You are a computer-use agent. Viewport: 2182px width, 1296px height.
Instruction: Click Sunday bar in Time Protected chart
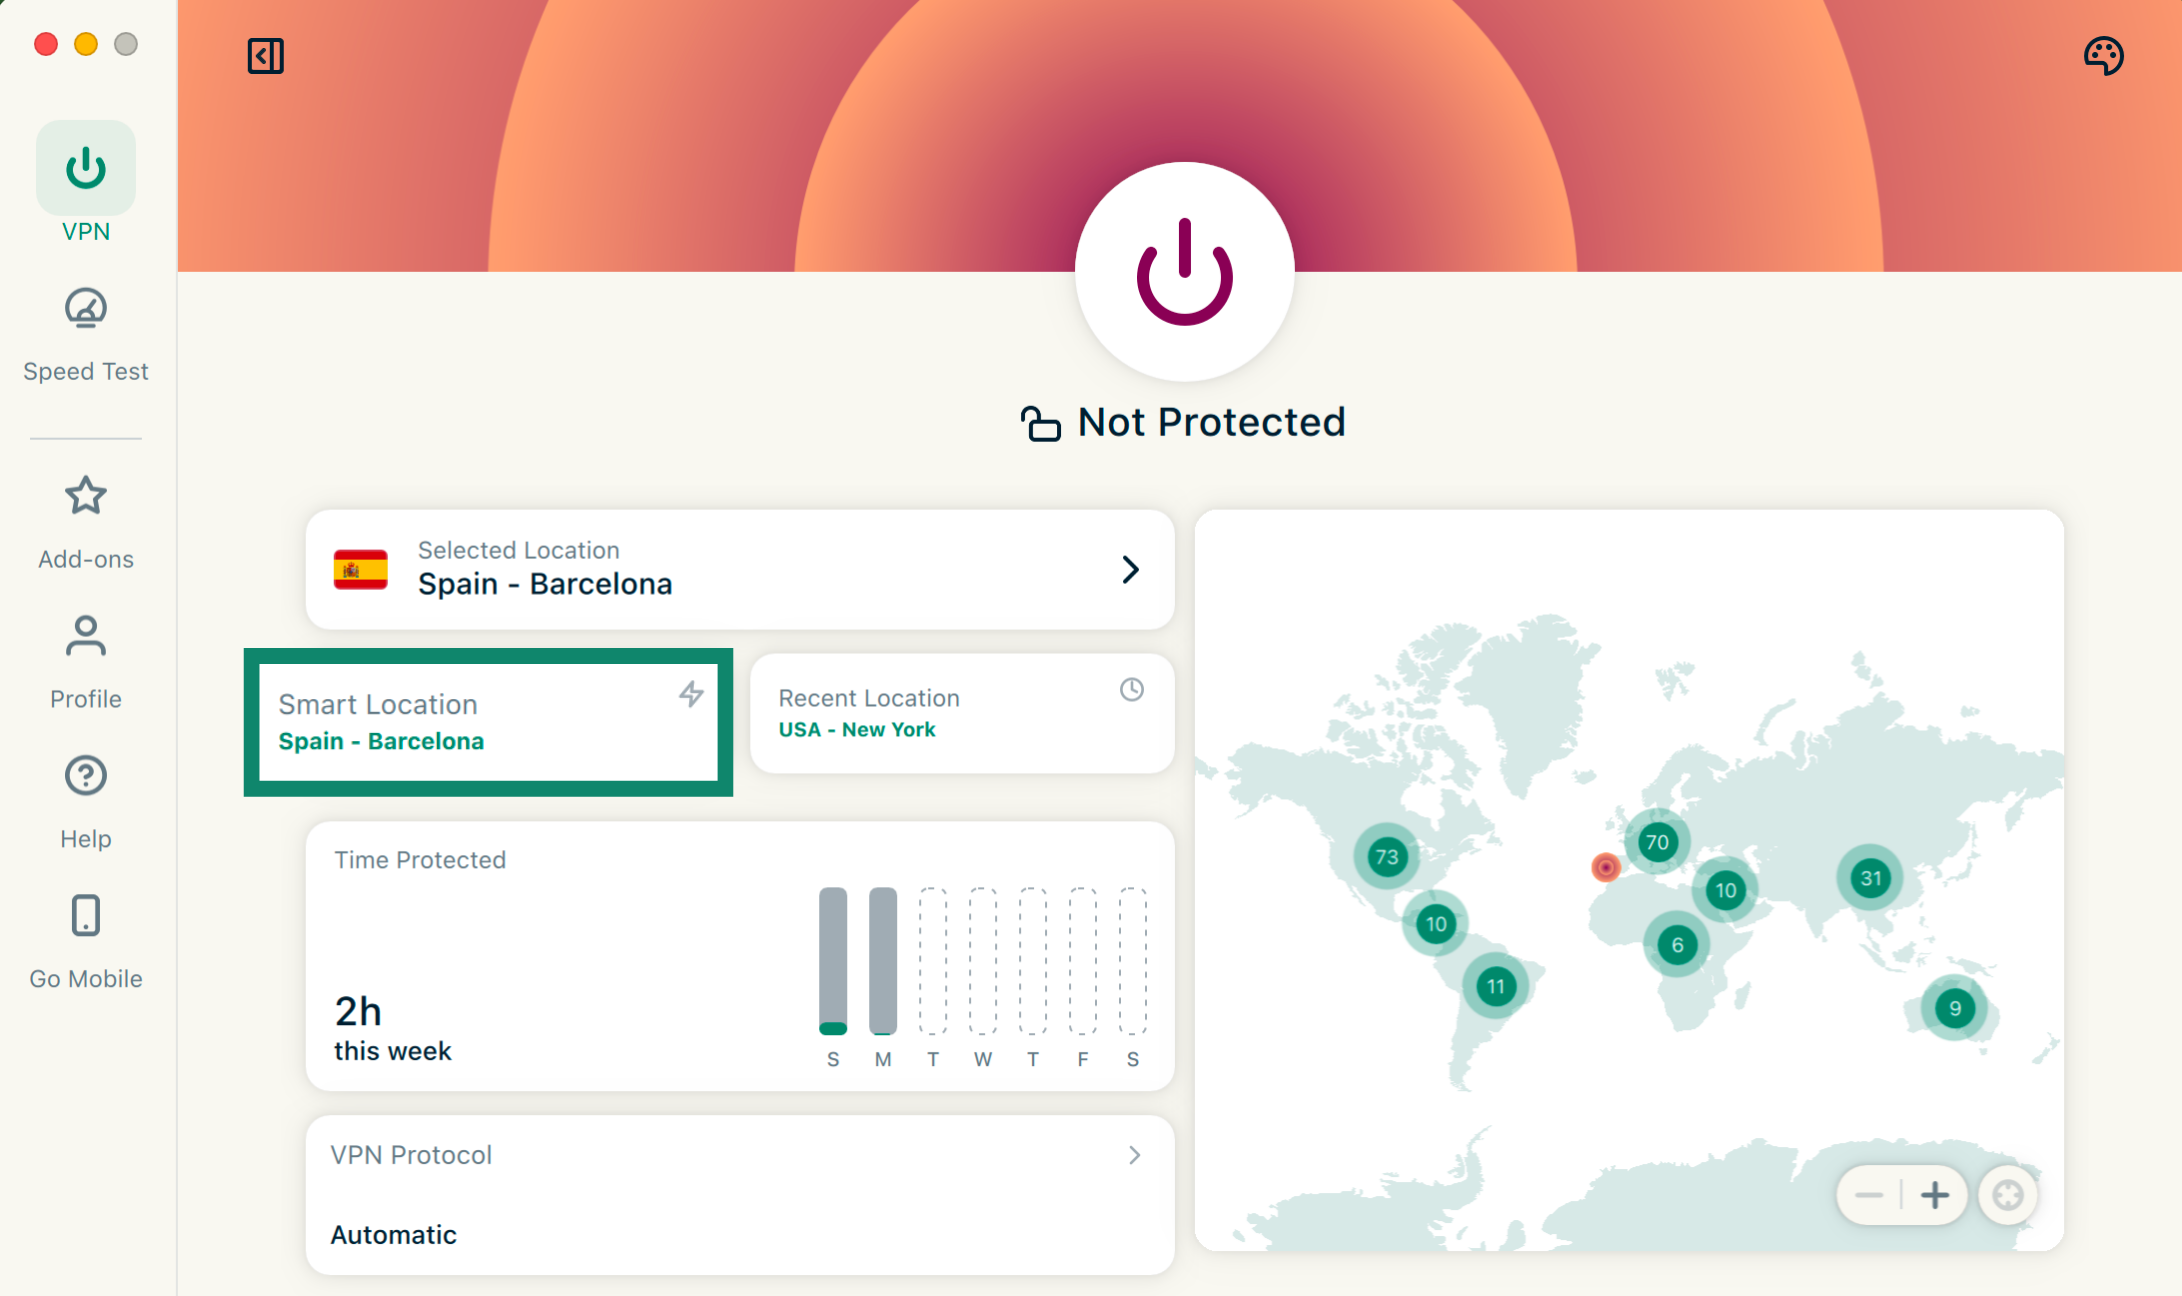[833, 960]
